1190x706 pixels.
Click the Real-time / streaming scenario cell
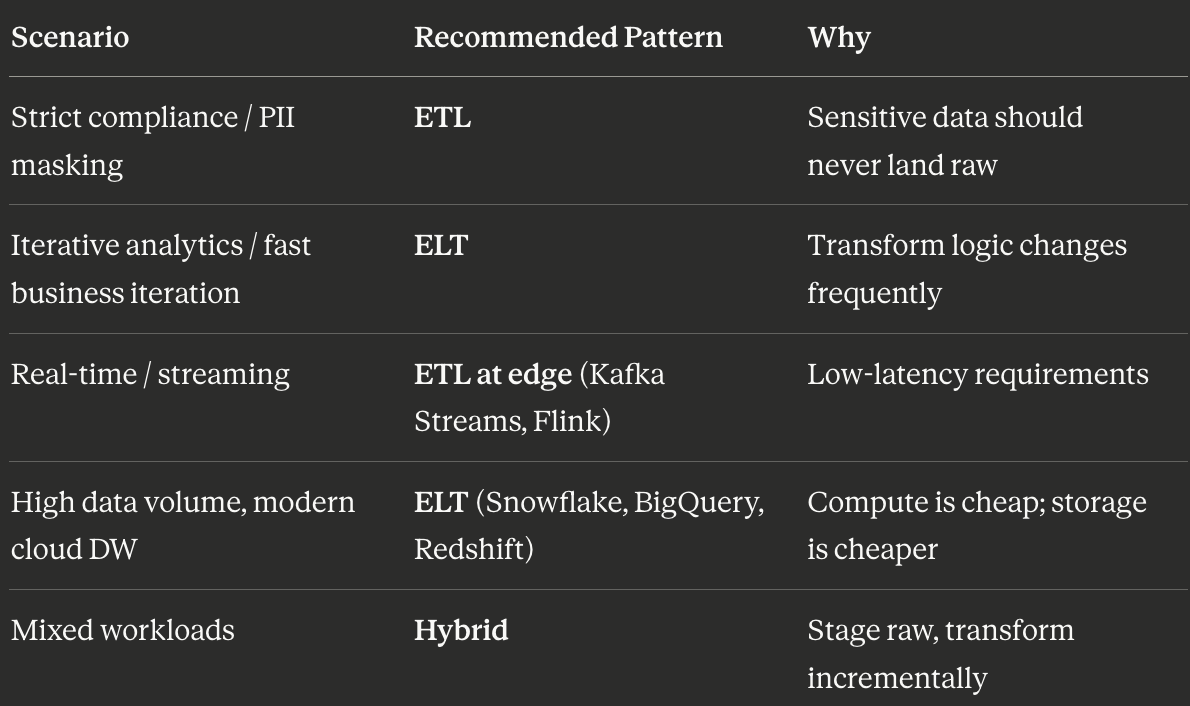point(150,375)
